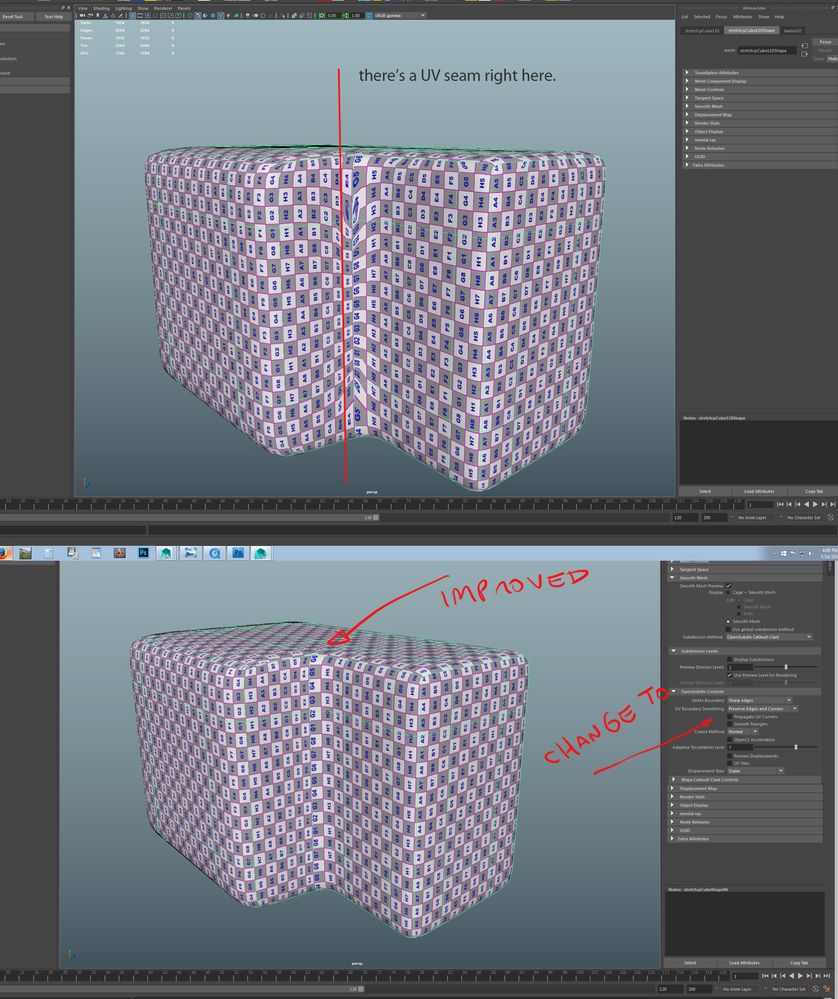The height and width of the screenshot is (999, 838).
Task: Click the Adaptive Tessellation Level slider handle
Action: point(796,747)
